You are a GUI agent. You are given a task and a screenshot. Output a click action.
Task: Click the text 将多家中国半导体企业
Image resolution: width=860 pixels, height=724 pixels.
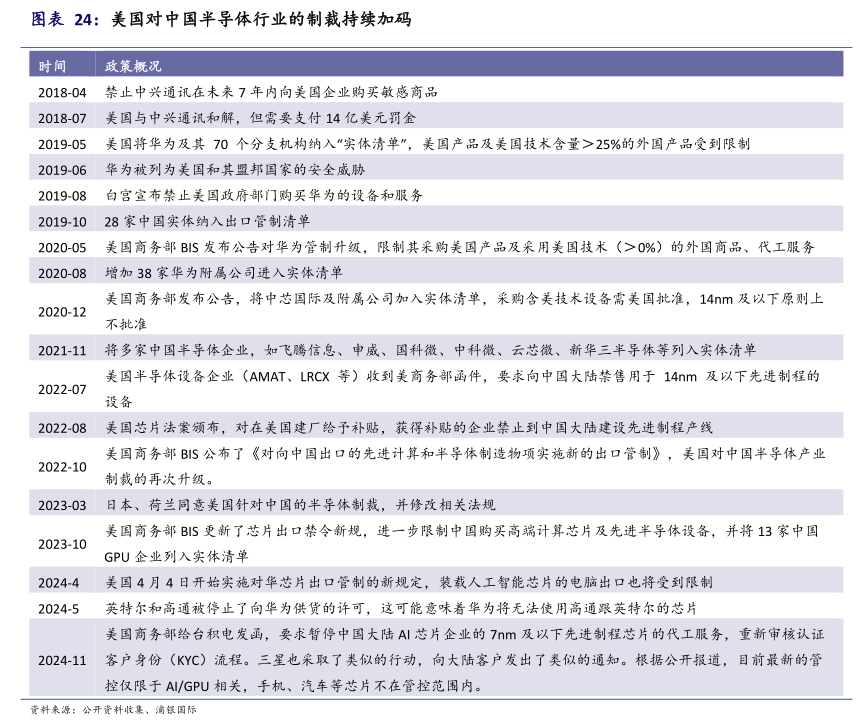coord(177,350)
